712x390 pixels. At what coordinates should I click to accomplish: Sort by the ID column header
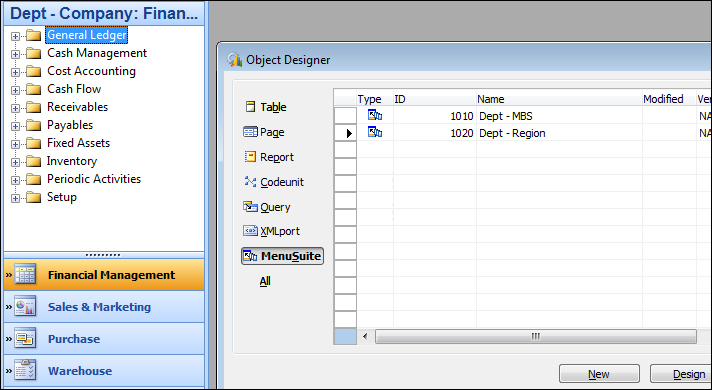(435, 99)
